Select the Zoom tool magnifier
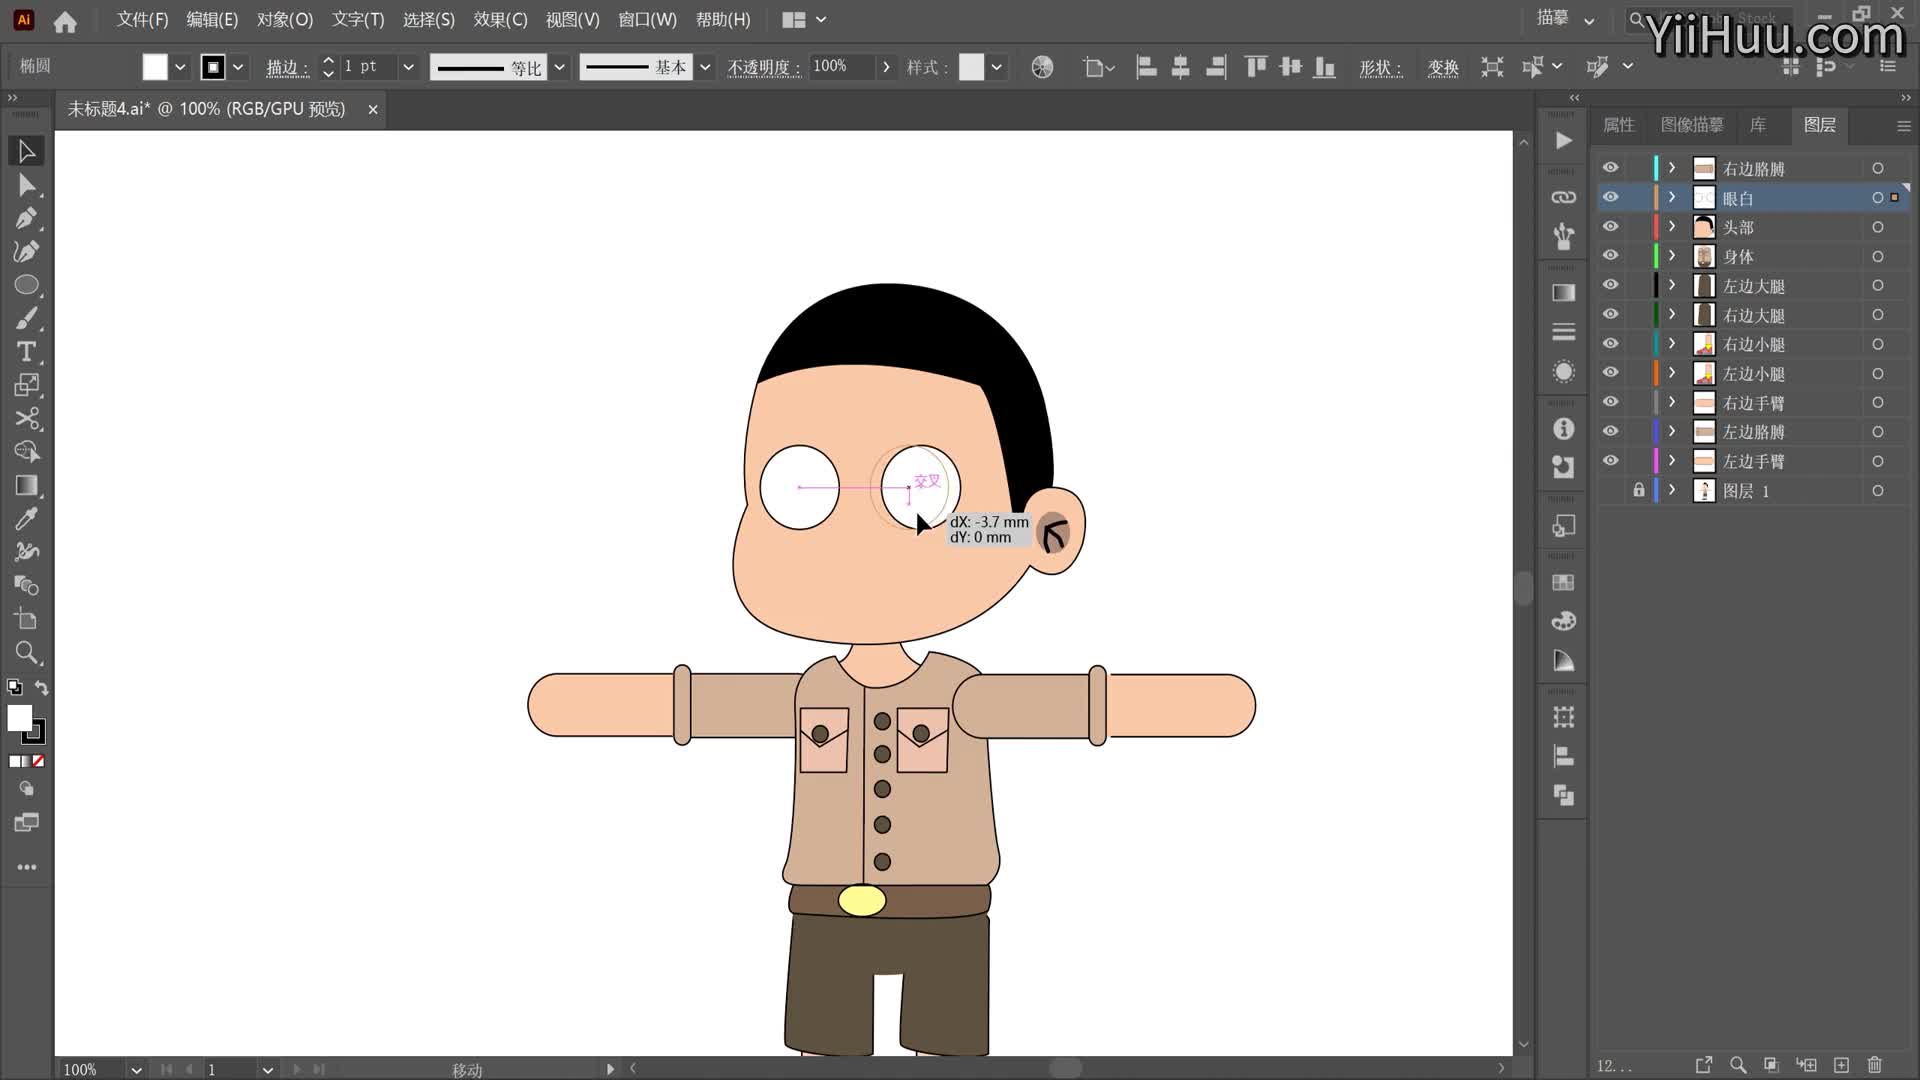 pos(27,653)
